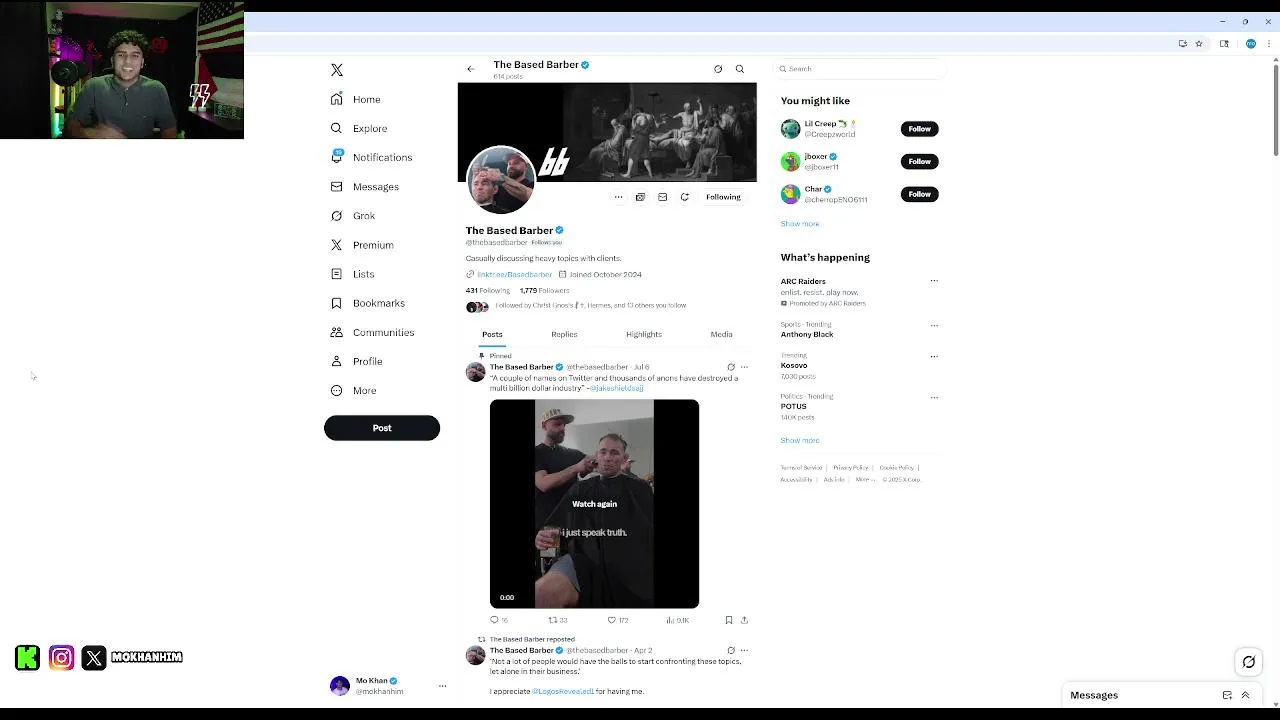Open Explore from the sidebar

click(359, 128)
